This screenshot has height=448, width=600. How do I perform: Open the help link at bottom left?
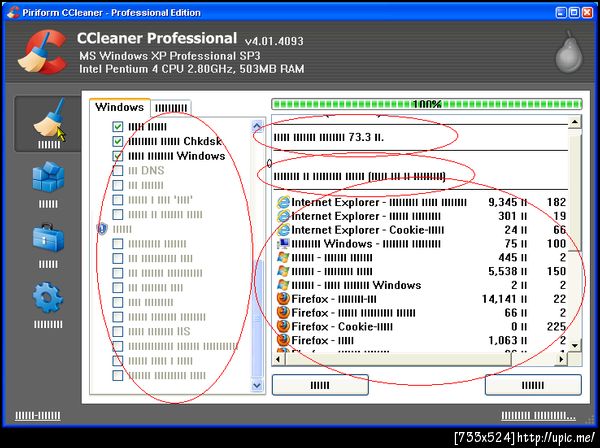coord(38,415)
